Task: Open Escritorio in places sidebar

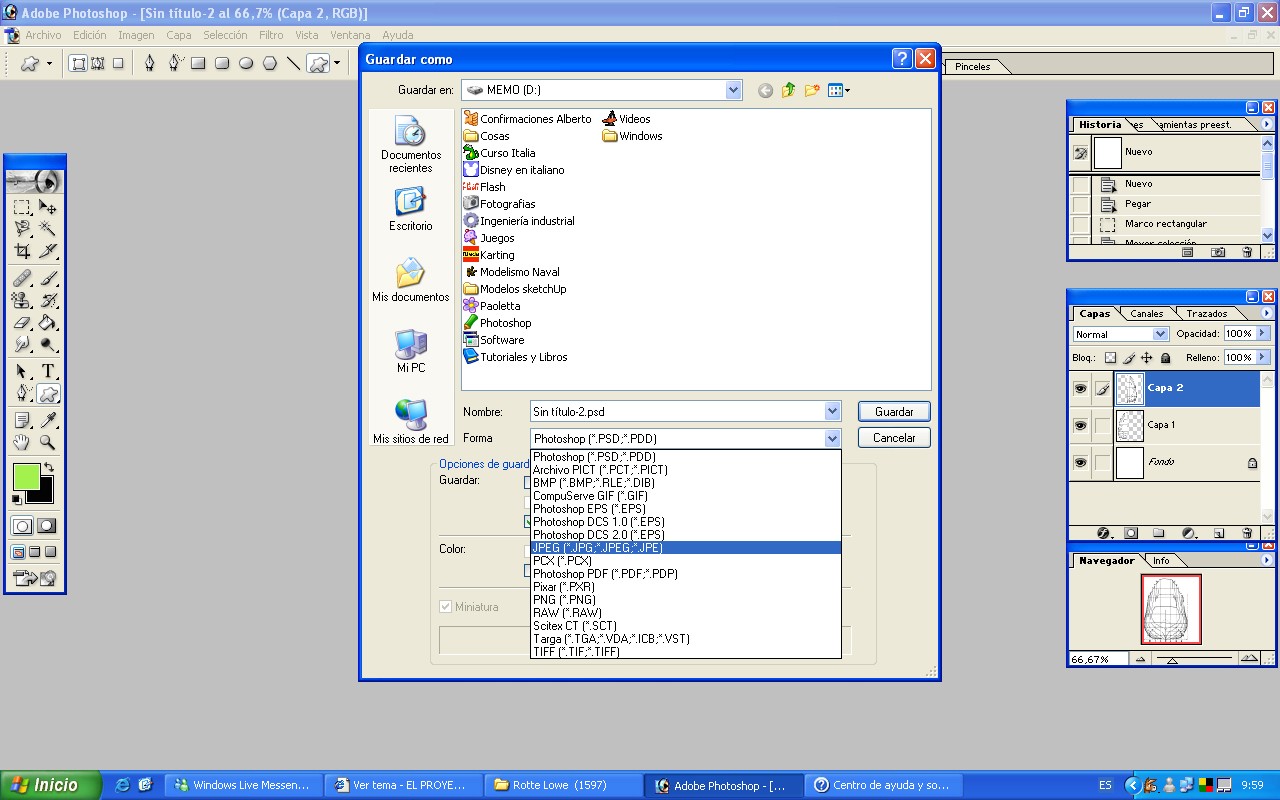Action: point(411,209)
